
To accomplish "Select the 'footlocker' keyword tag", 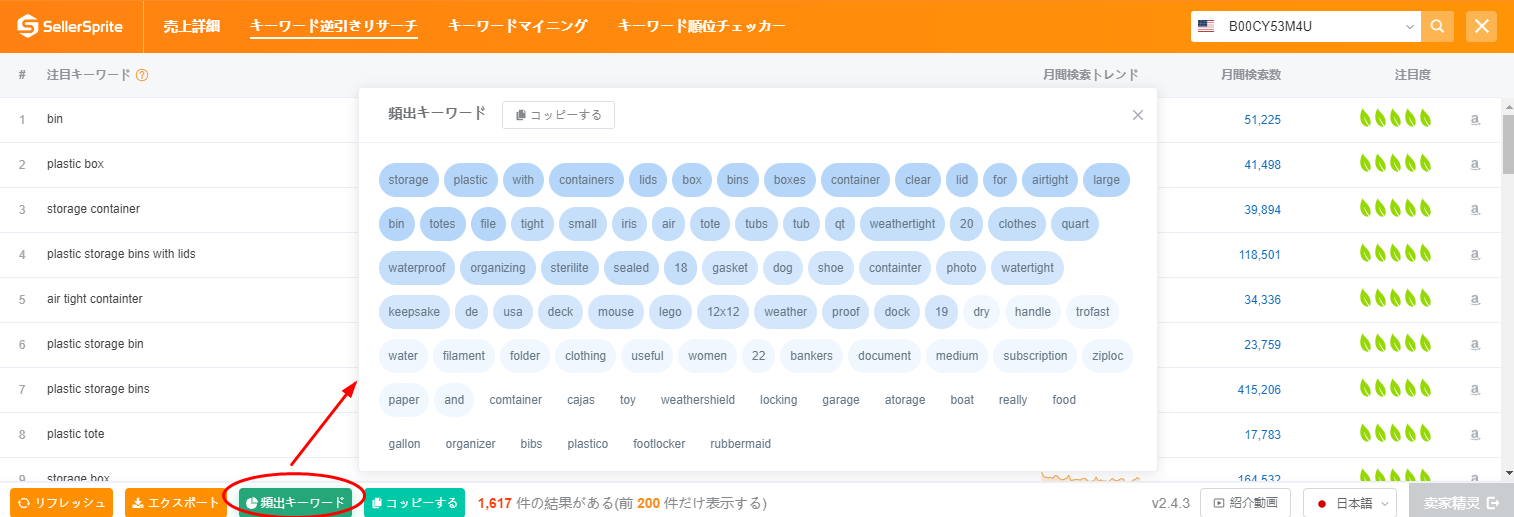I will (659, 444).
